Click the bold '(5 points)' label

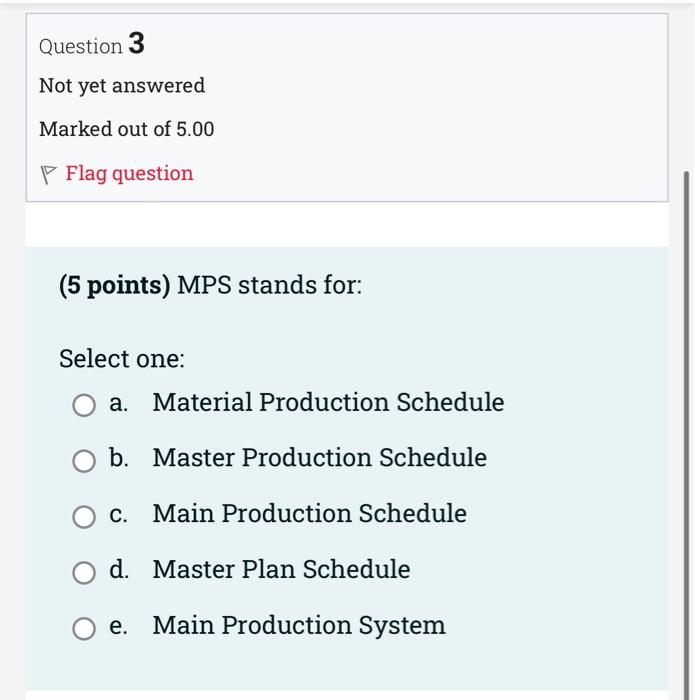114,286
